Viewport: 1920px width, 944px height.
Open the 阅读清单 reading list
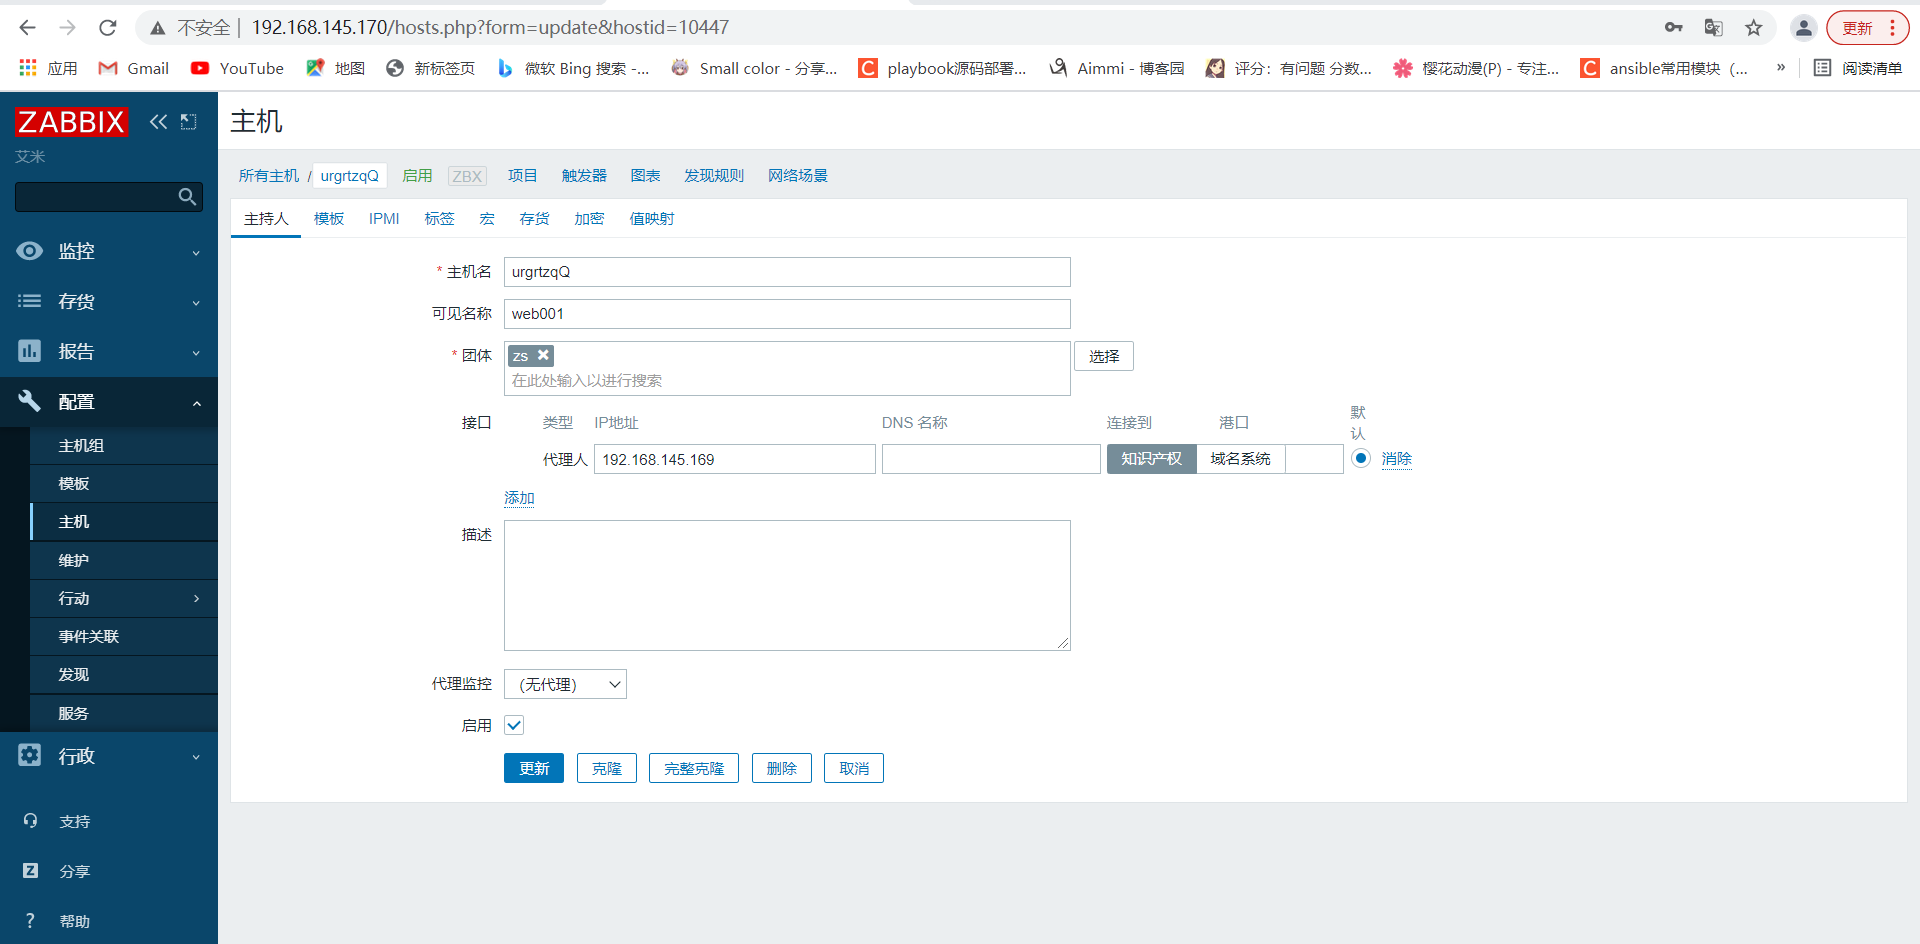coord(1858,68)
